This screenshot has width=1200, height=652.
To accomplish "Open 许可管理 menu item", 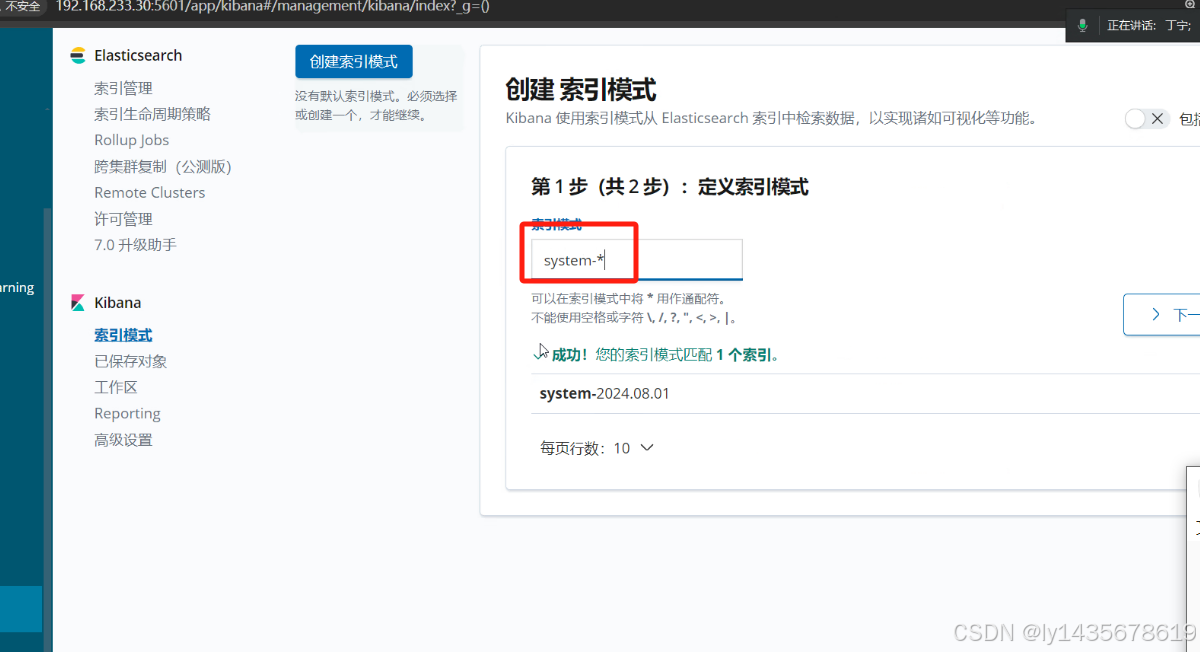I will pos(123,219).
